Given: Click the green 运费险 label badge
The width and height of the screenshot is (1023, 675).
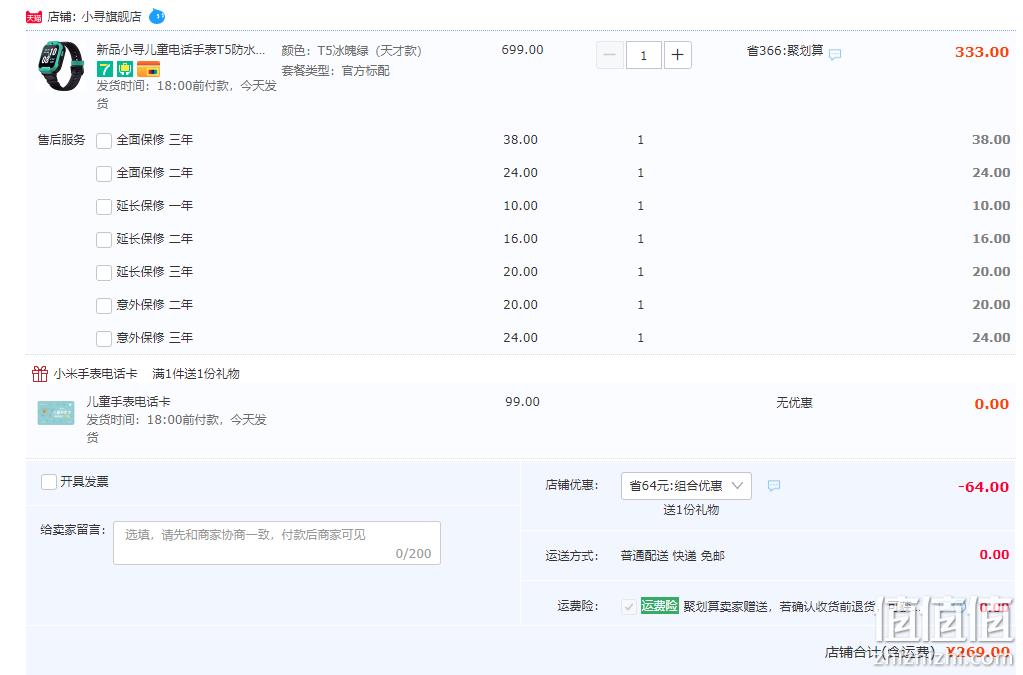Looking at the screenshot, I should coord(660,606).
